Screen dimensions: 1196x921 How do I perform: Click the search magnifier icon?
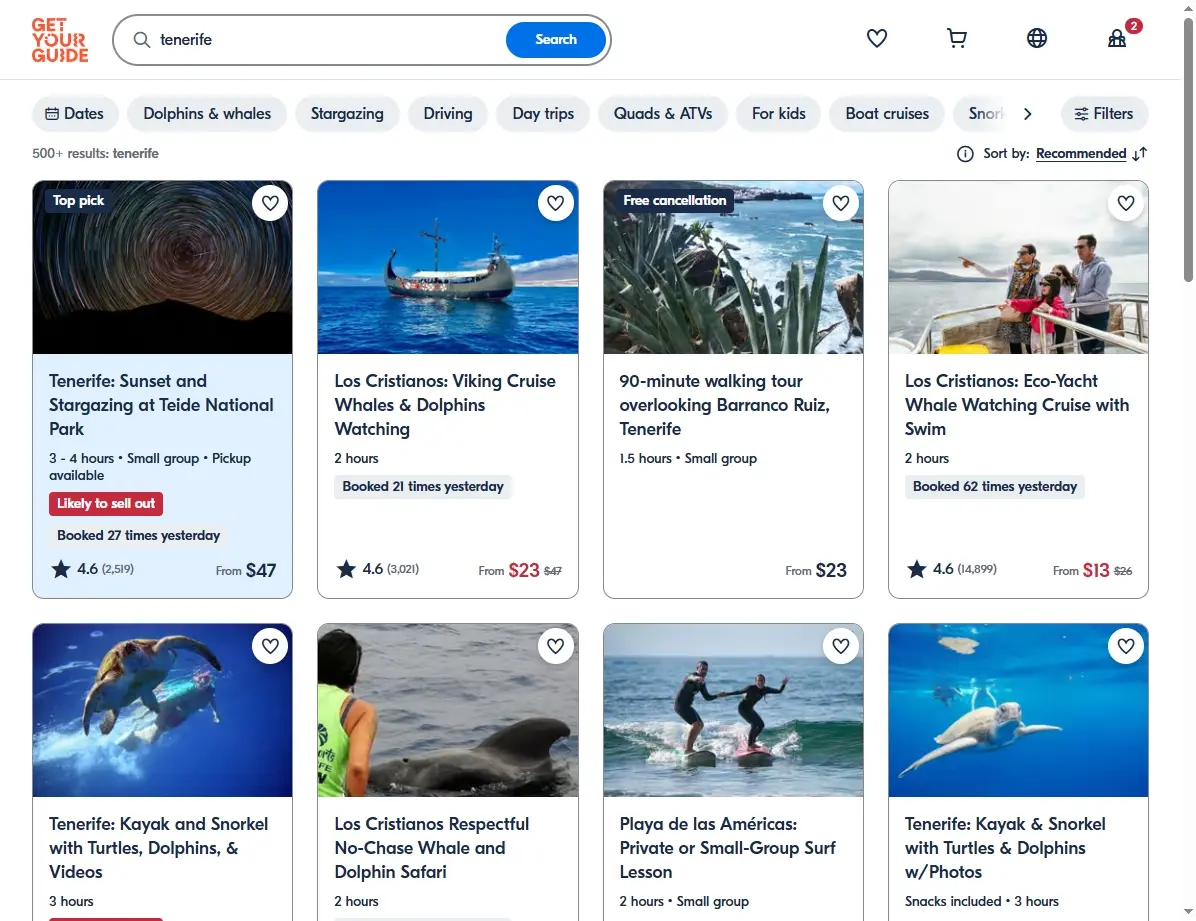tap(142, 40)
